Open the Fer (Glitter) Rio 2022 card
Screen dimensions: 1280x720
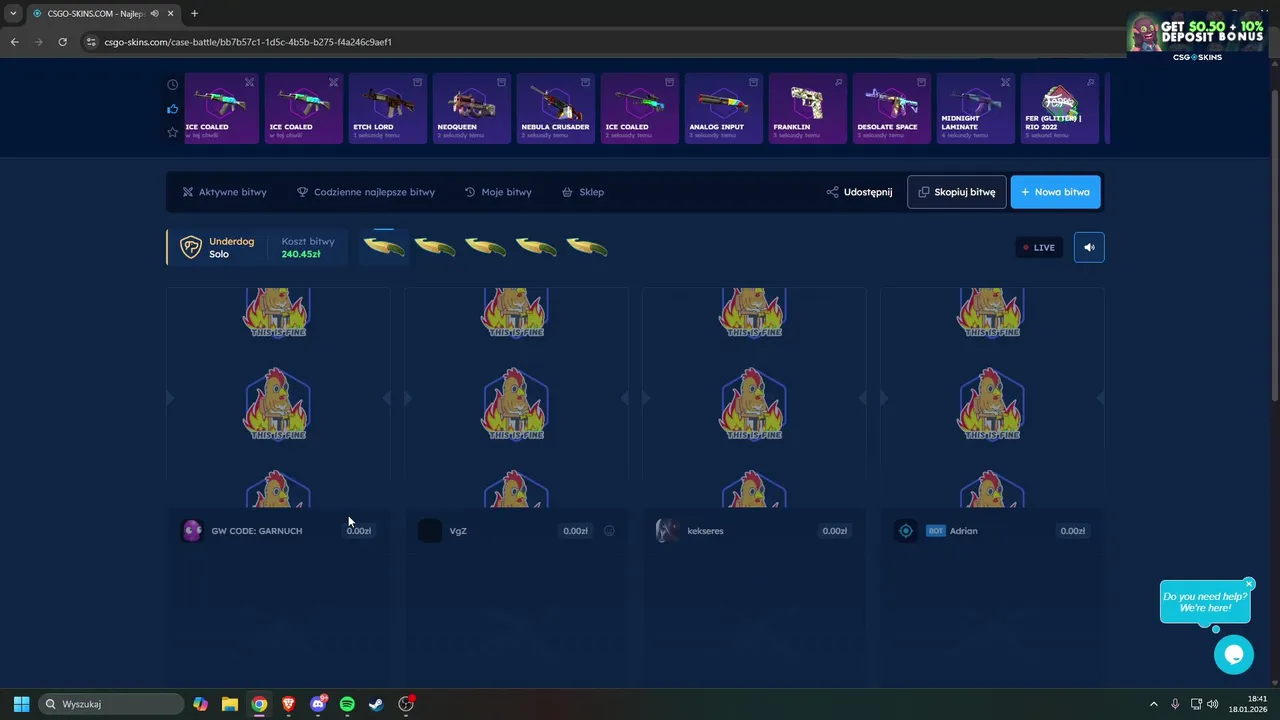(1060, 108)
